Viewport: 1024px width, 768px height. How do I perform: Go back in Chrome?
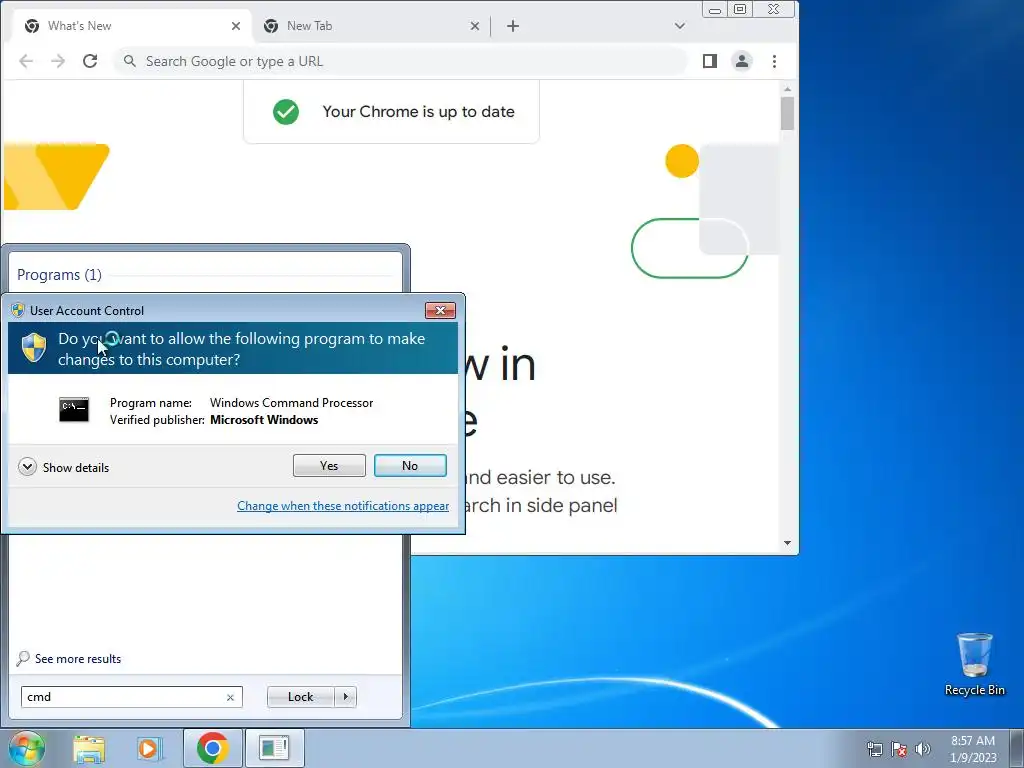tap(26, 61)
